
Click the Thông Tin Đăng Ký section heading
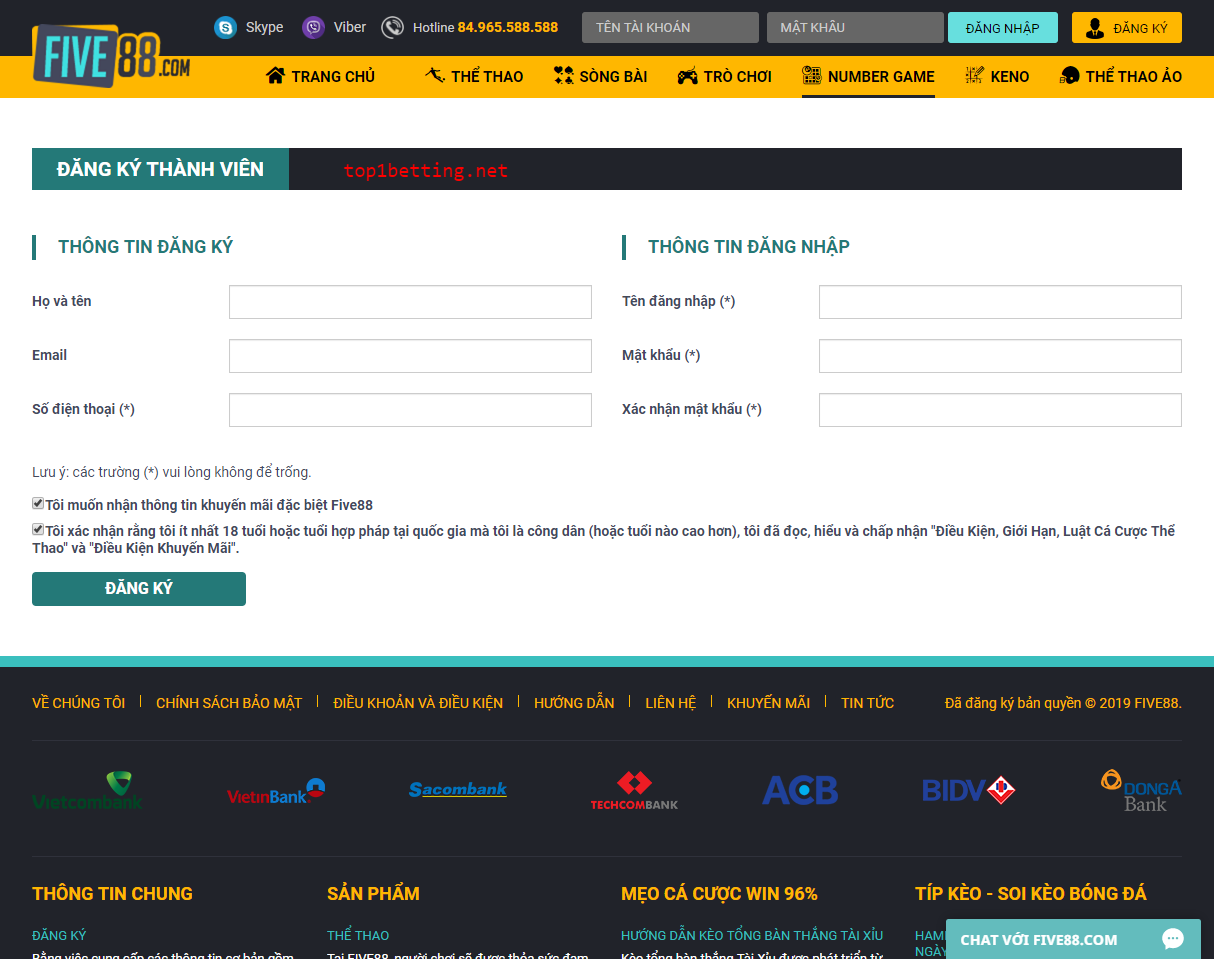145,247
